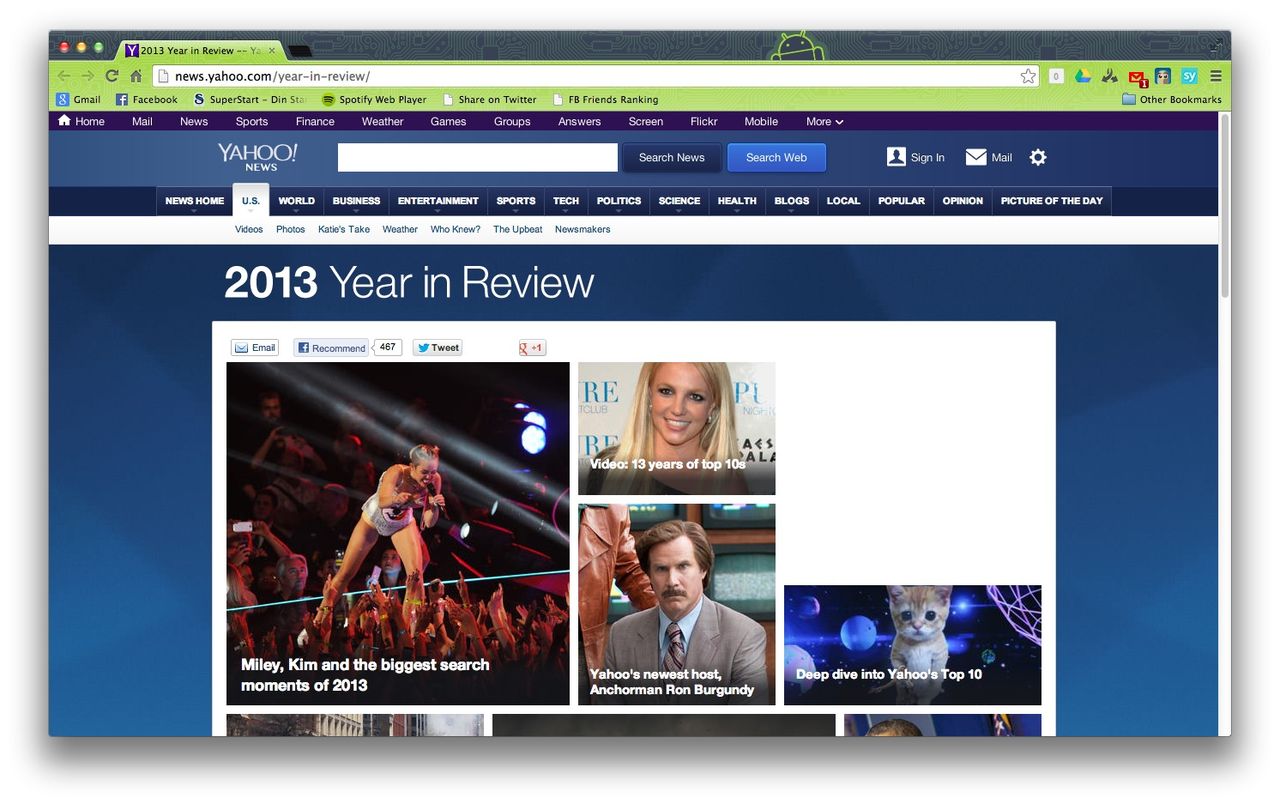Reload the page with the refresh icon
This screenshot has height=804, width=1280.
pos(112,76)
